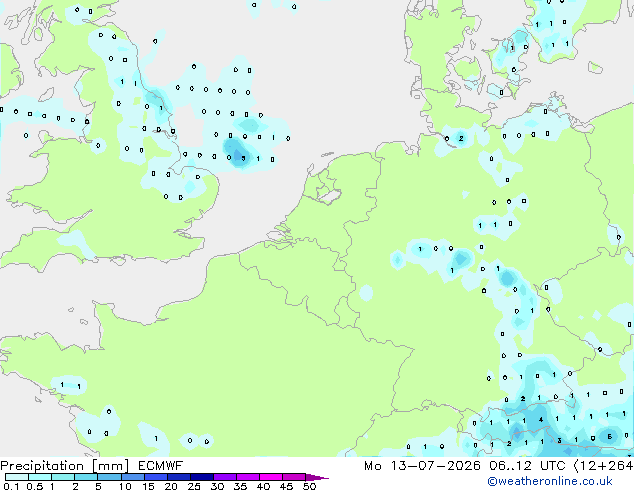Click the above-50 legend arrow tip
Image resolution: width=634 pixels, height=490 pixels.
click(x=317, y=477)
